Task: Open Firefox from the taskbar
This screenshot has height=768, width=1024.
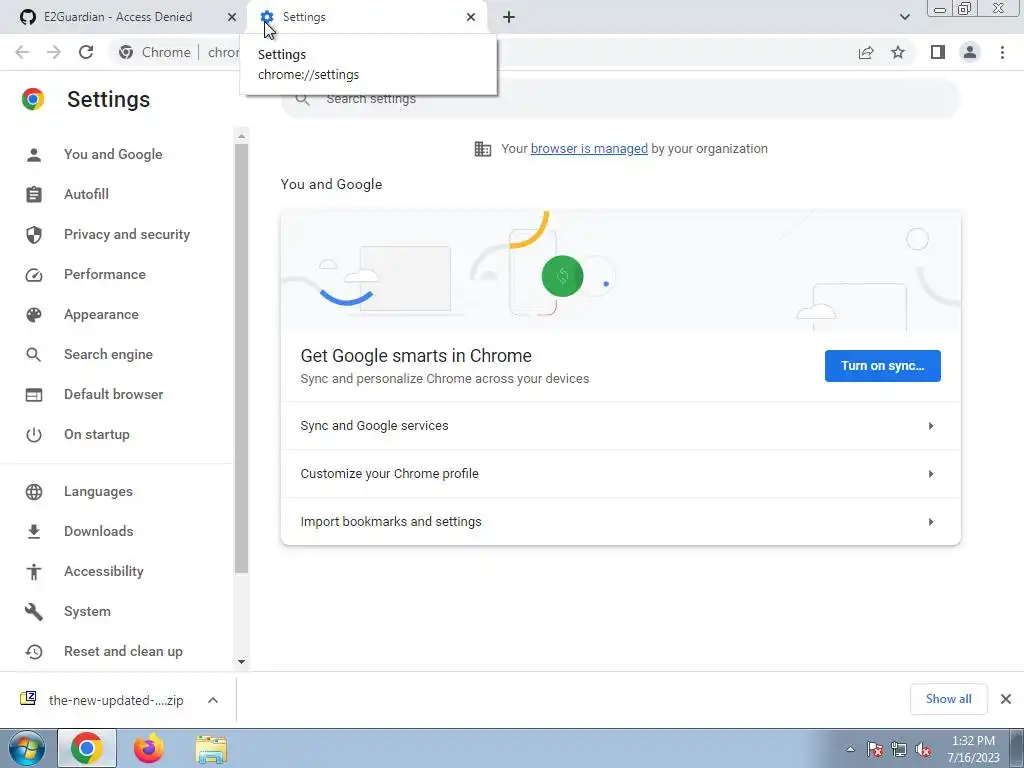Action: point(149,748)
